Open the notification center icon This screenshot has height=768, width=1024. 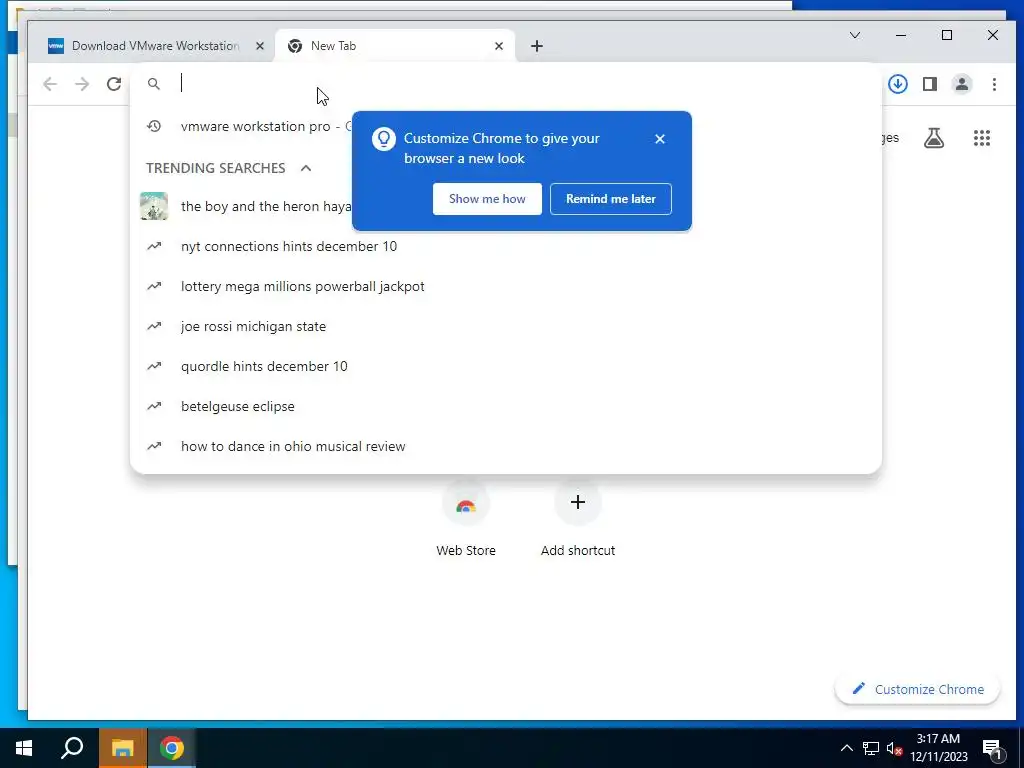tap(992, 748)
